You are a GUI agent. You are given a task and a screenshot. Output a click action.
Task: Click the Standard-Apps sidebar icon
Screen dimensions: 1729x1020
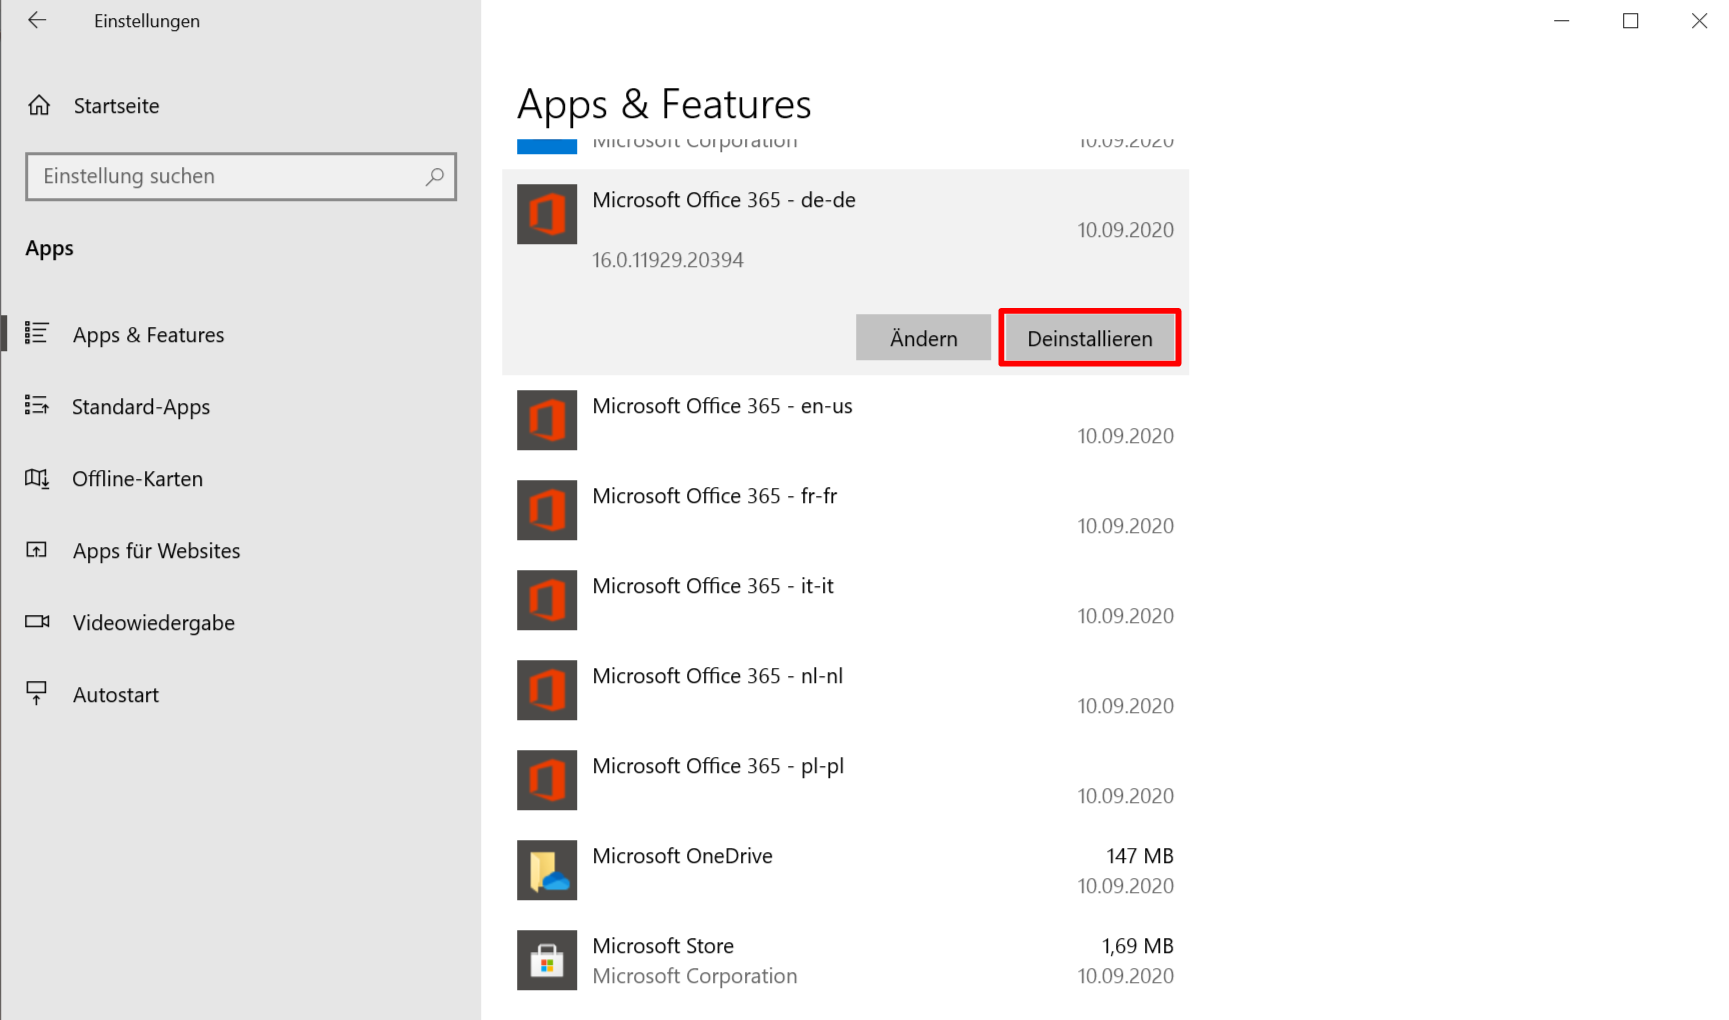[x=37, y=405]
